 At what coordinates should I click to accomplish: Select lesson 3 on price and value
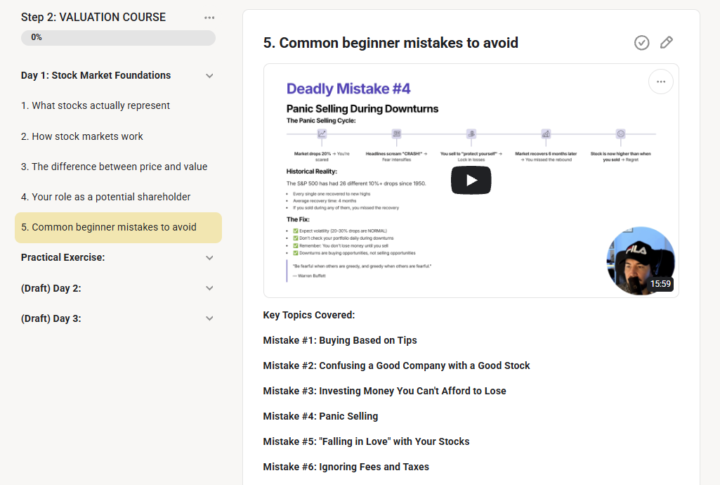click(114, 167)
